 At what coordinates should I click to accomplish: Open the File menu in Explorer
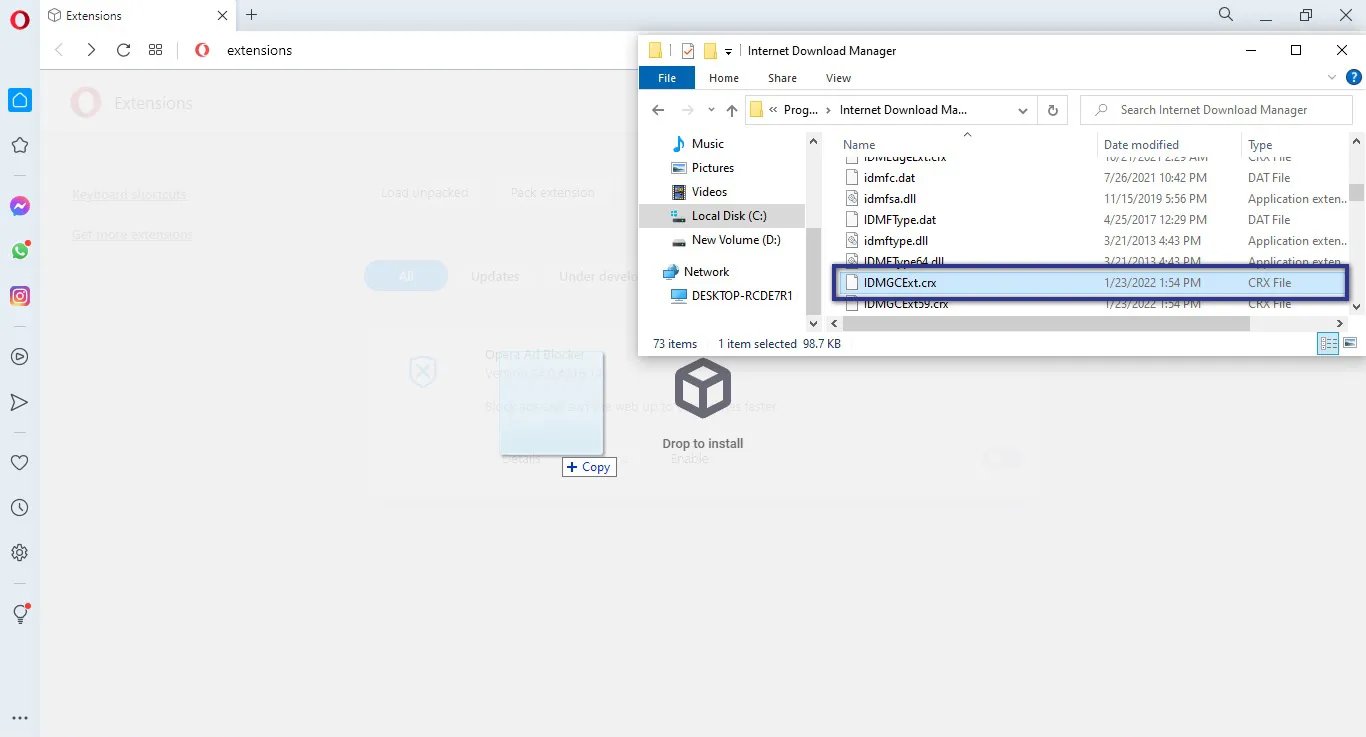pyautogui.click(x=666, y=77)
